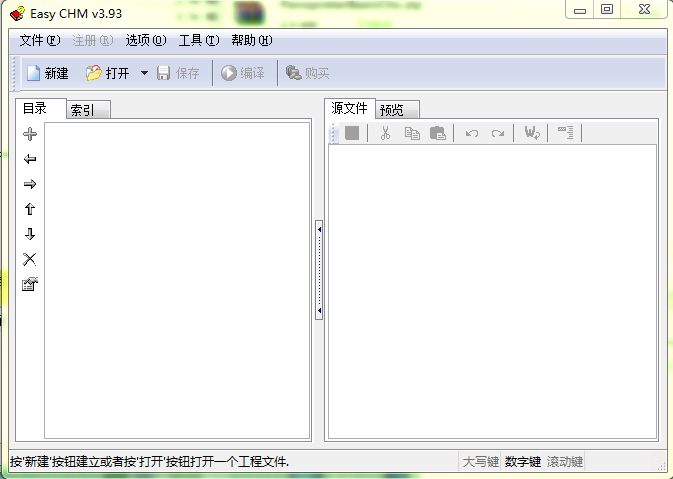
Task: Click the 大写键 caps lock status indicator
Action: click(x=480, y=462)
